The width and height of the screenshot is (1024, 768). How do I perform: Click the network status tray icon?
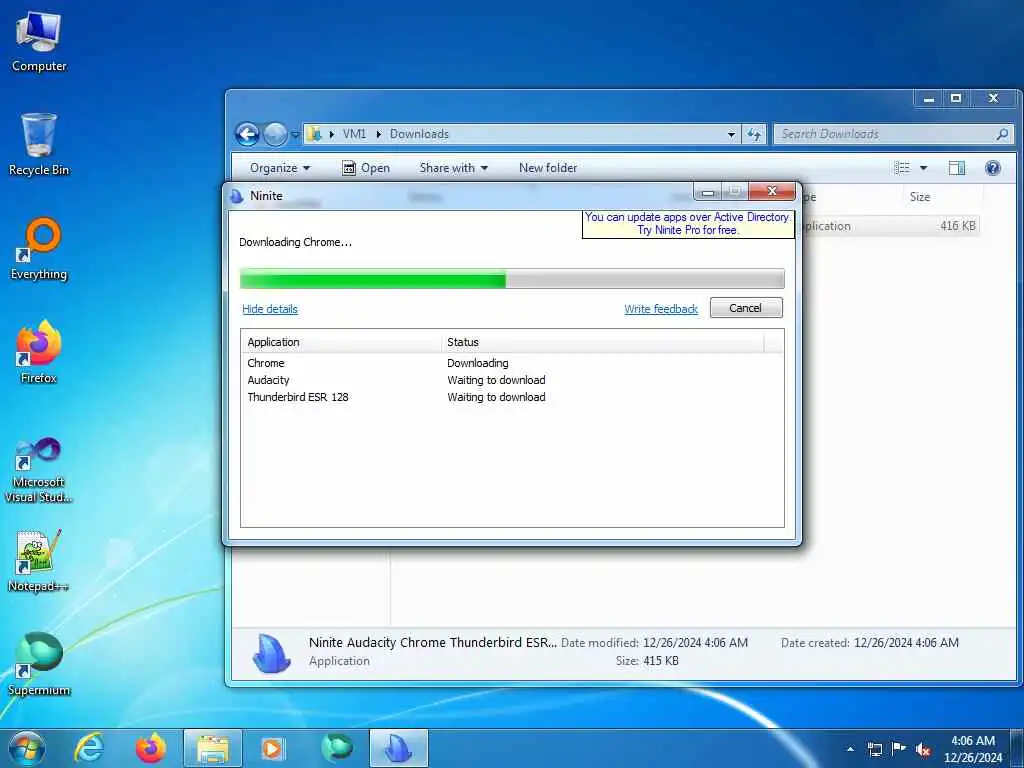(x=874, y=749)
